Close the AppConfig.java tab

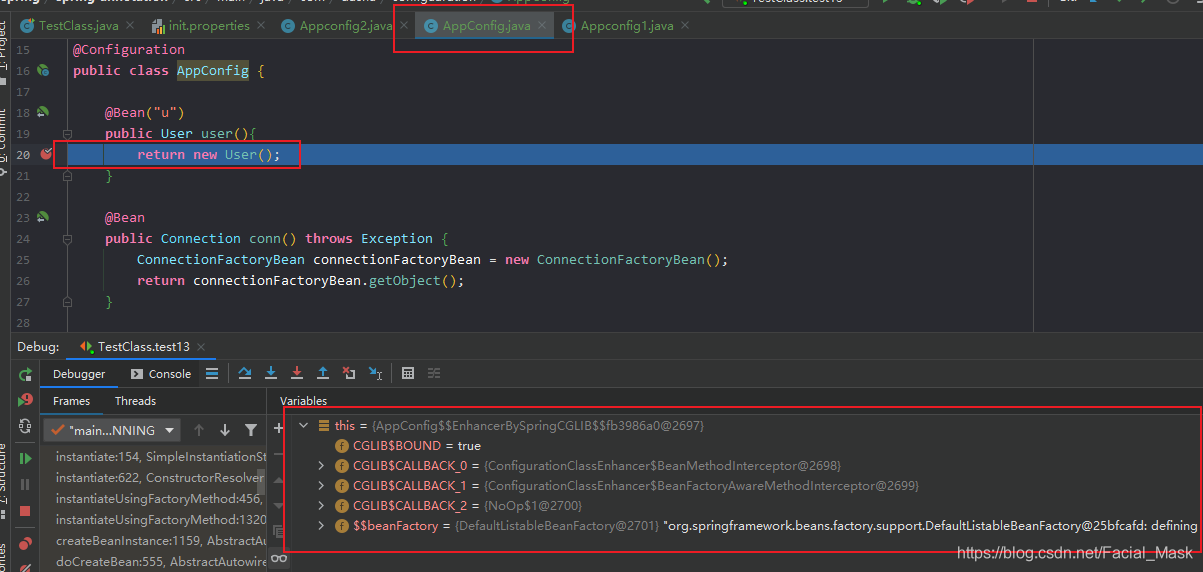[x=542, y=26]
